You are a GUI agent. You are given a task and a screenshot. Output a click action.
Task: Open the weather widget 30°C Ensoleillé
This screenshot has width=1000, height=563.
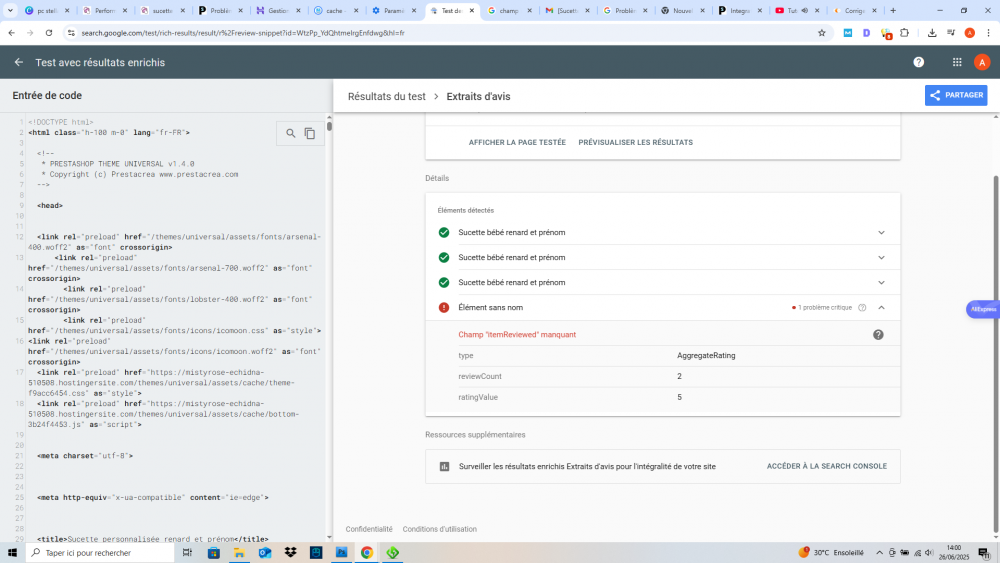coord(831,552)
